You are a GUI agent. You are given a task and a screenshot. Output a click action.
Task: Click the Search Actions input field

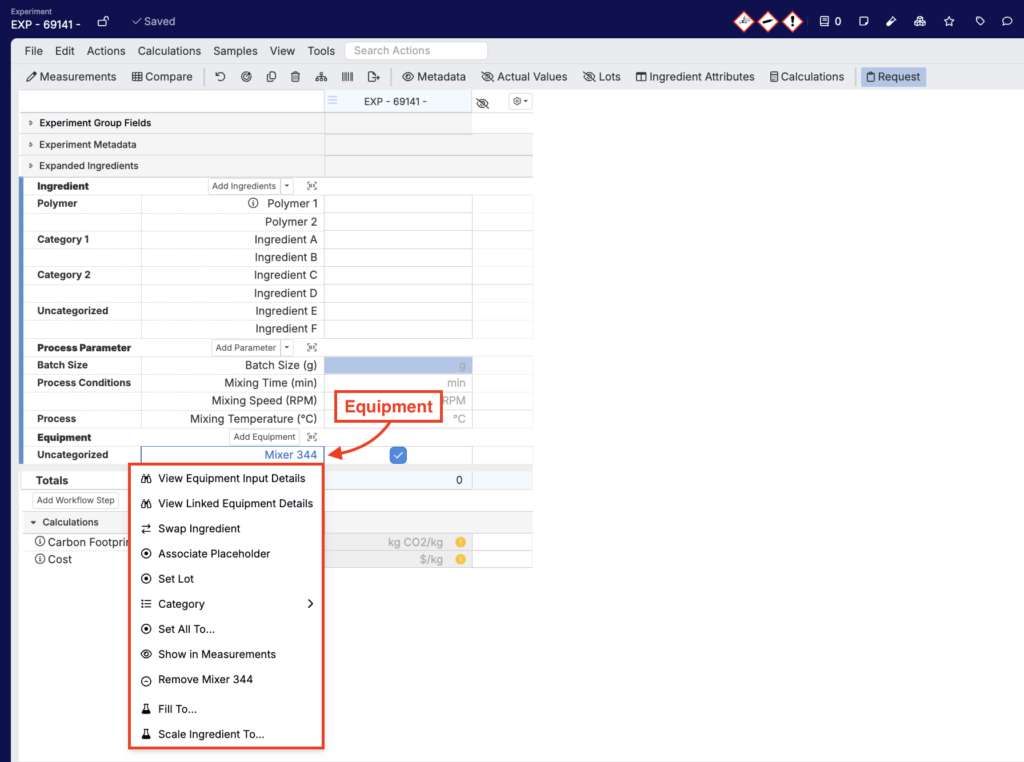[416, 51]
